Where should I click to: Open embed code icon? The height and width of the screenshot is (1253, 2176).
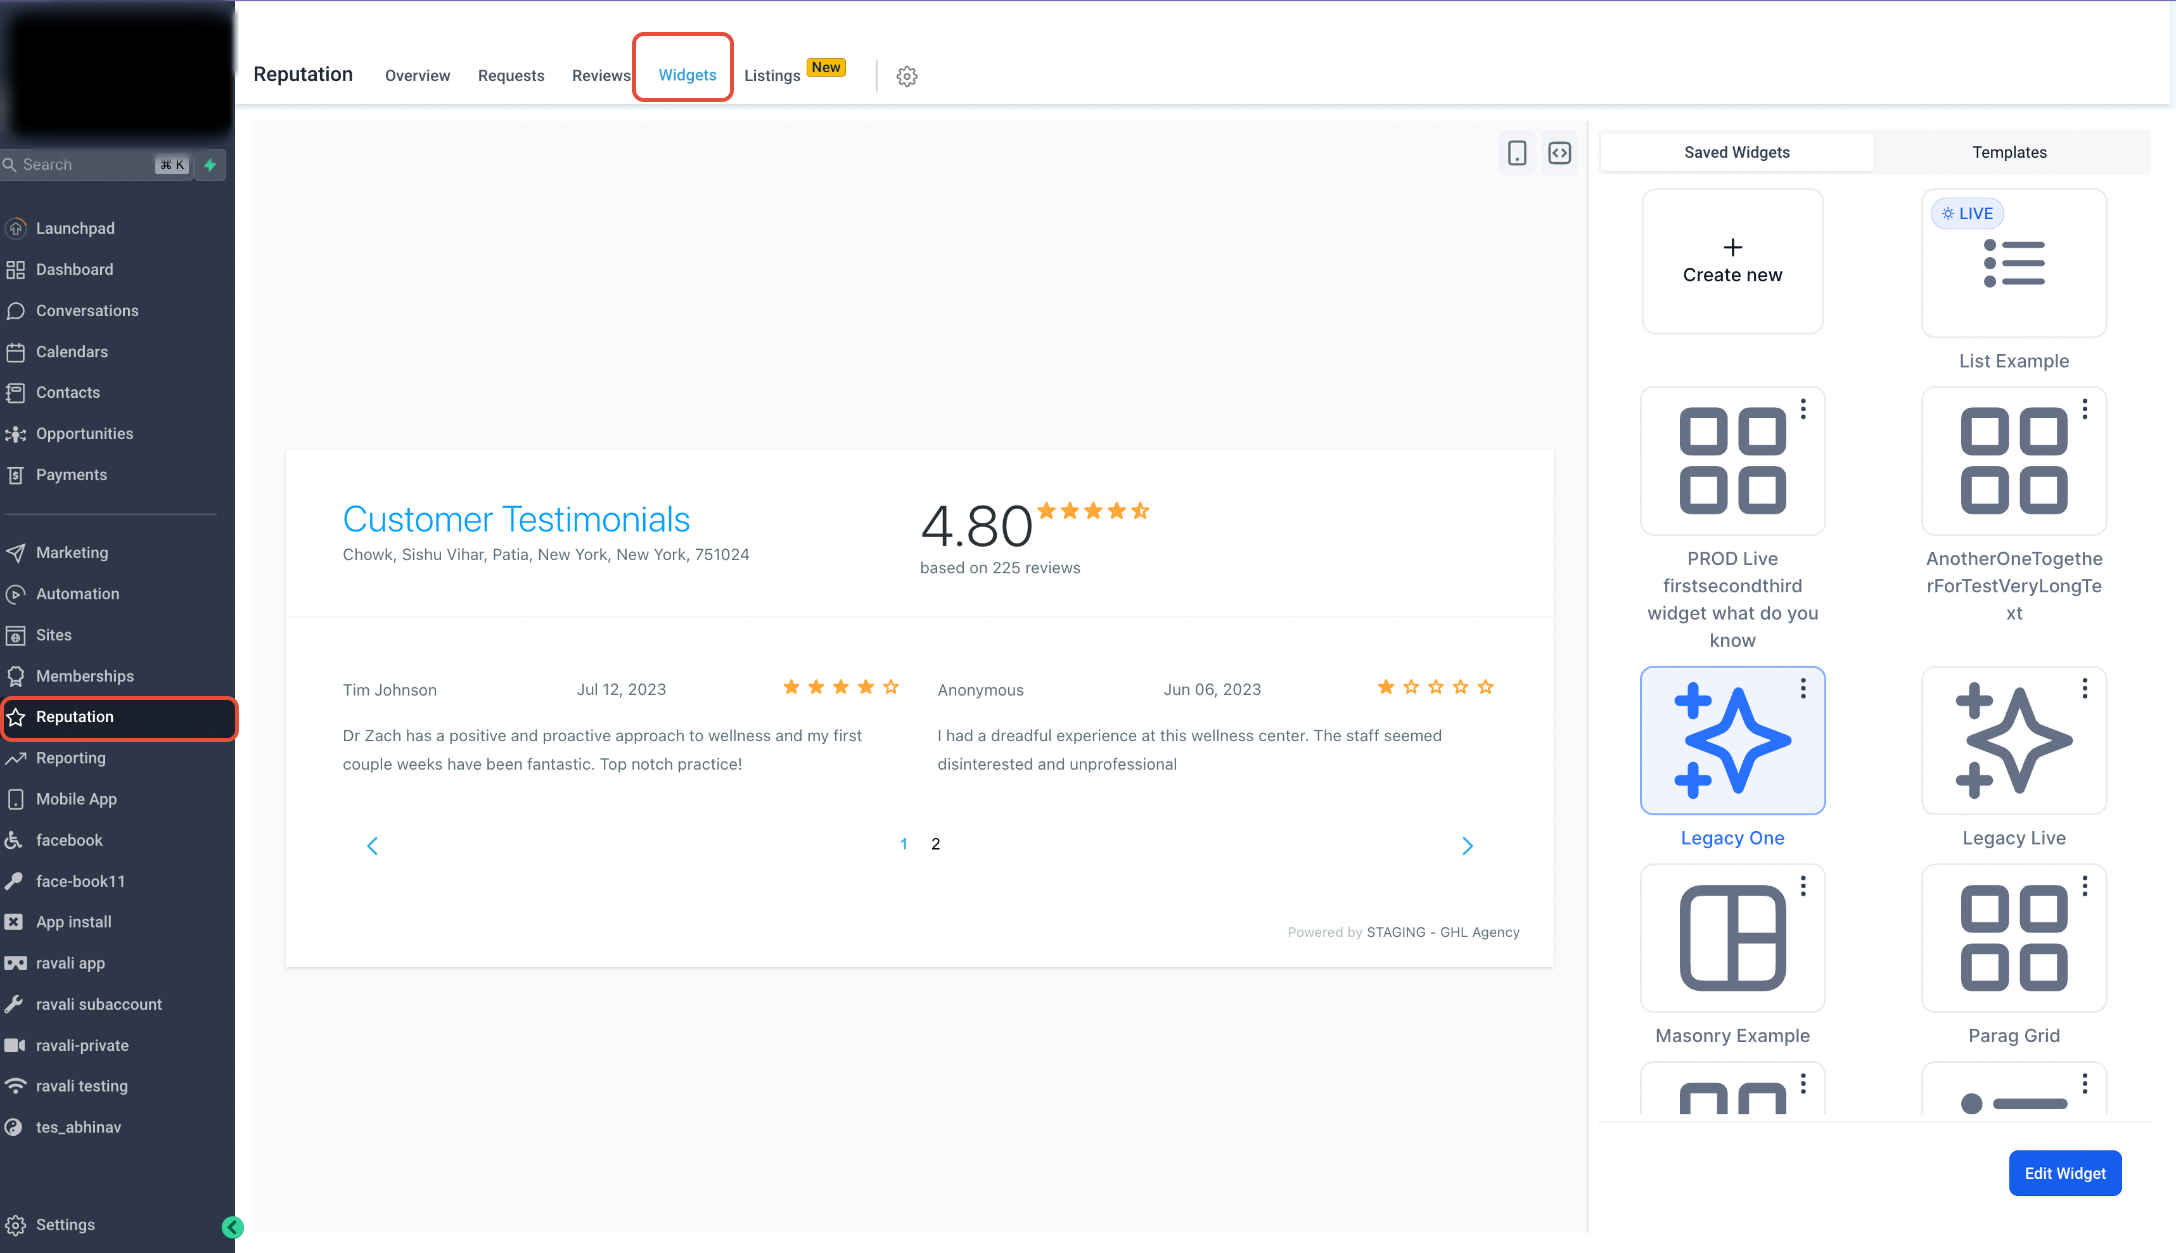coord(1560,153)
